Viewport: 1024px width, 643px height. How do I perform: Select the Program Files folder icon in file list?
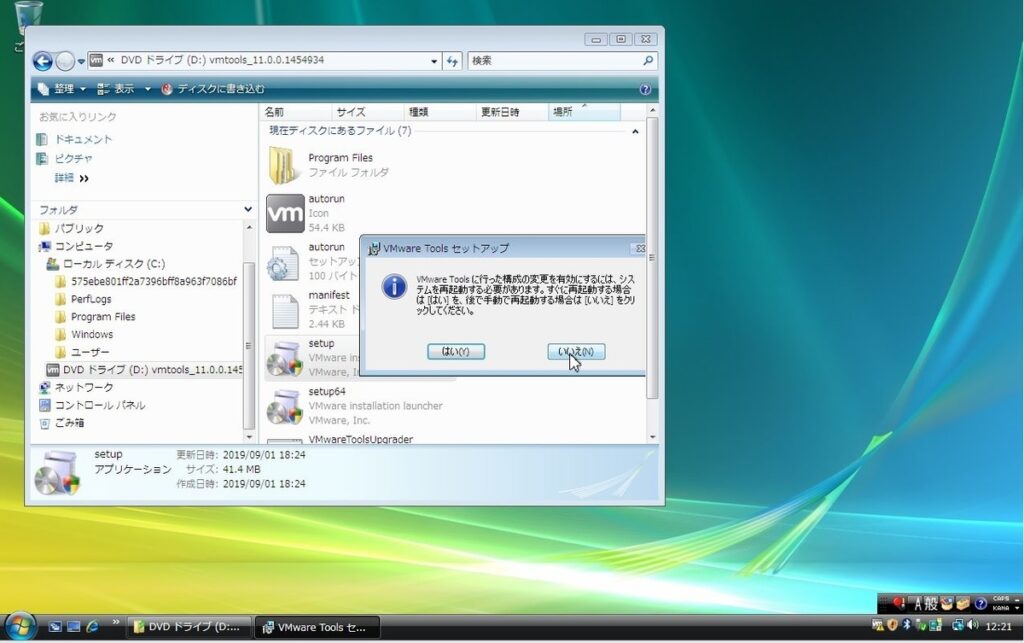(283, 165)
